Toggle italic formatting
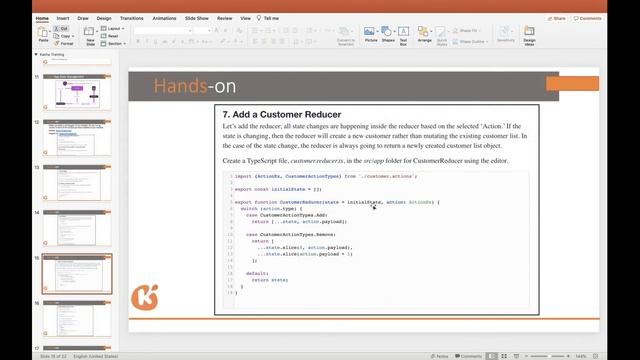 (147, 42)
